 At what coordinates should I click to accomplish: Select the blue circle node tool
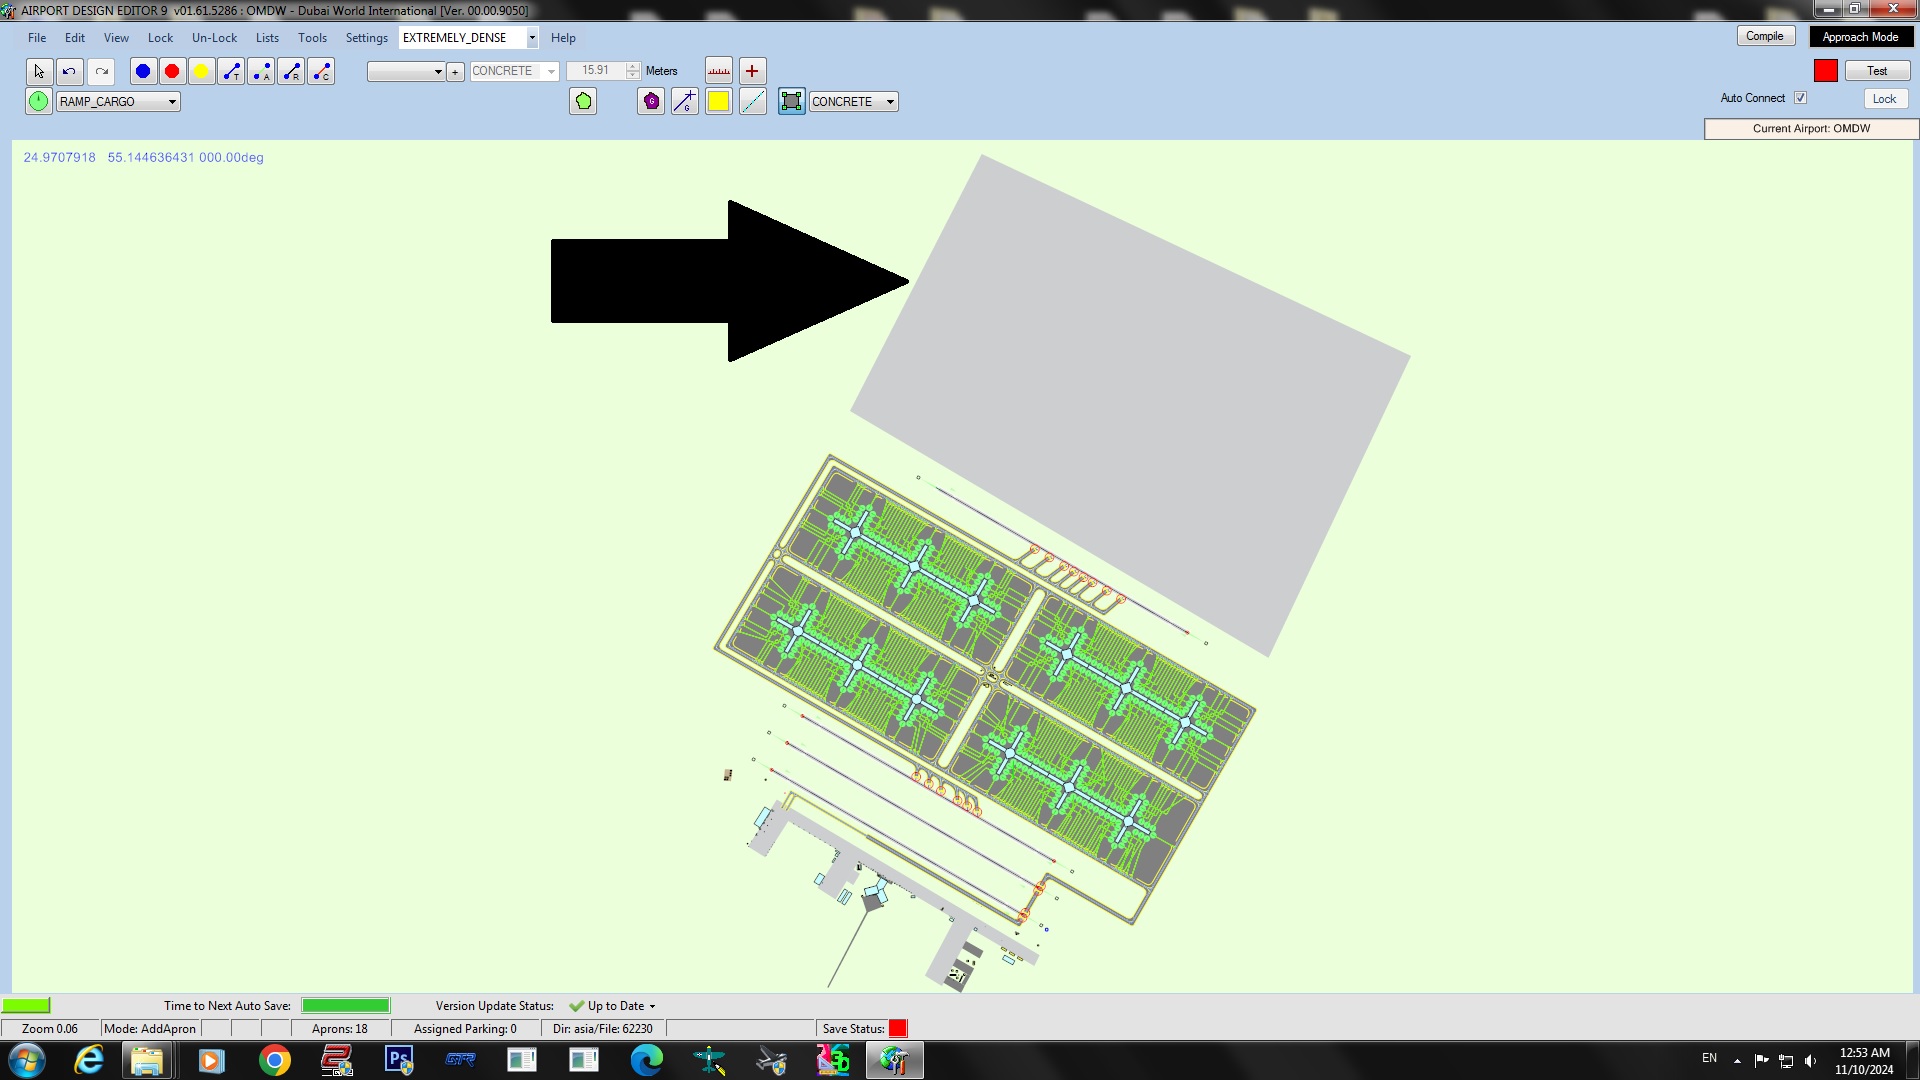[143, 71]
